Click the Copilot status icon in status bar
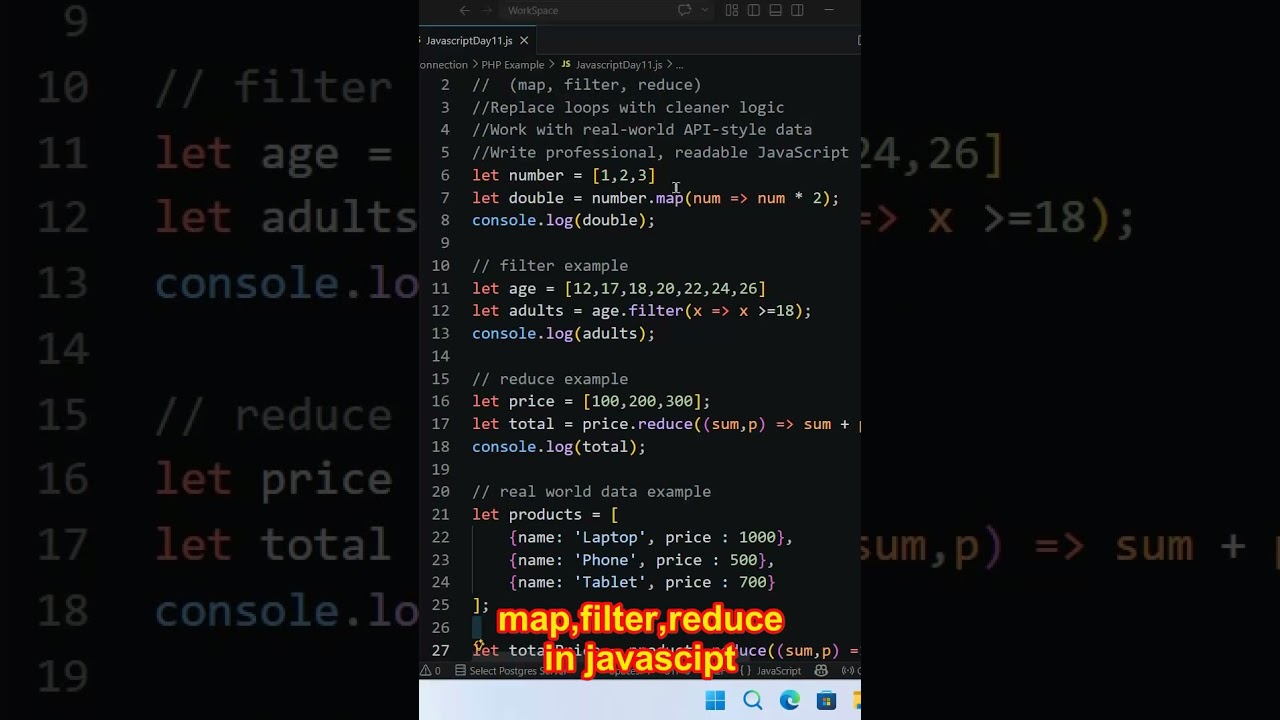 coord(821,671)
